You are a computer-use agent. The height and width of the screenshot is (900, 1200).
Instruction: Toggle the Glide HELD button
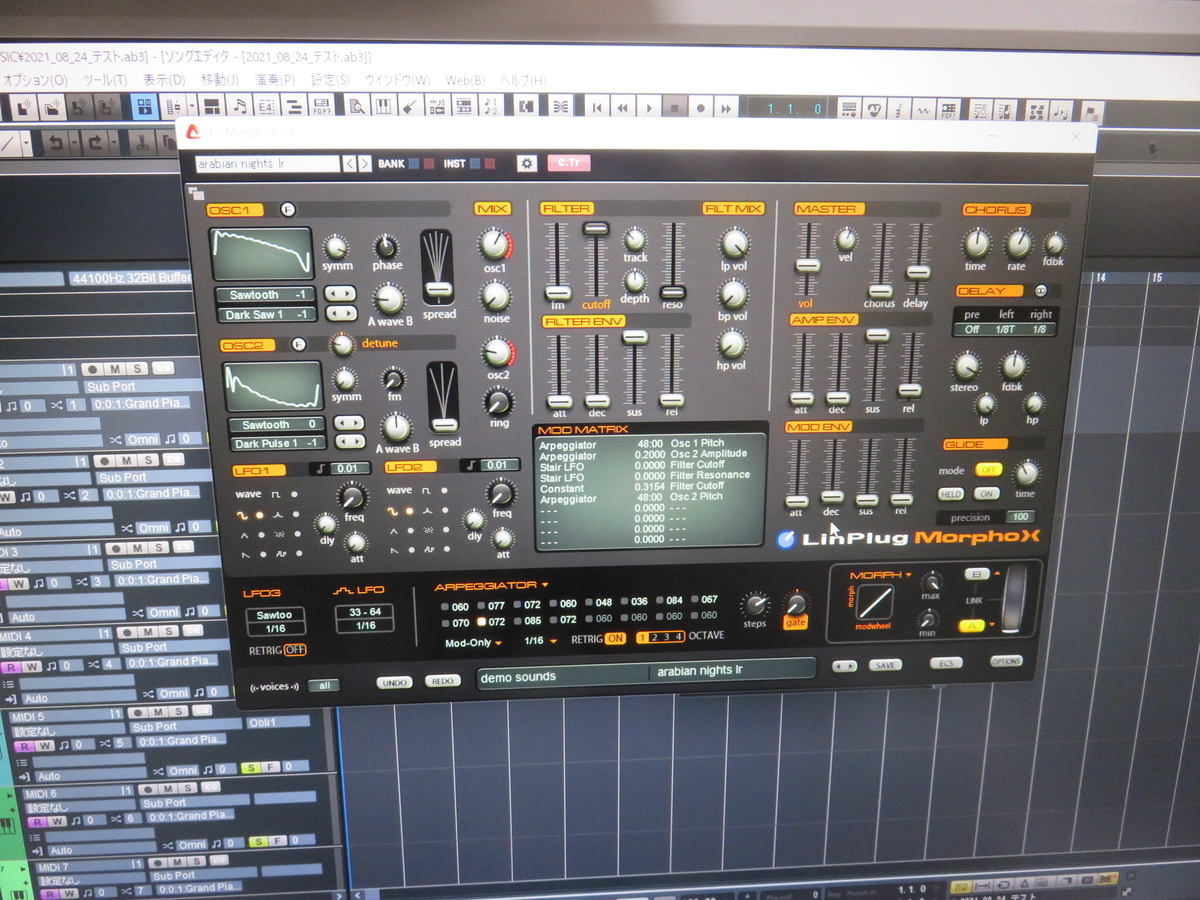point(951,494)
